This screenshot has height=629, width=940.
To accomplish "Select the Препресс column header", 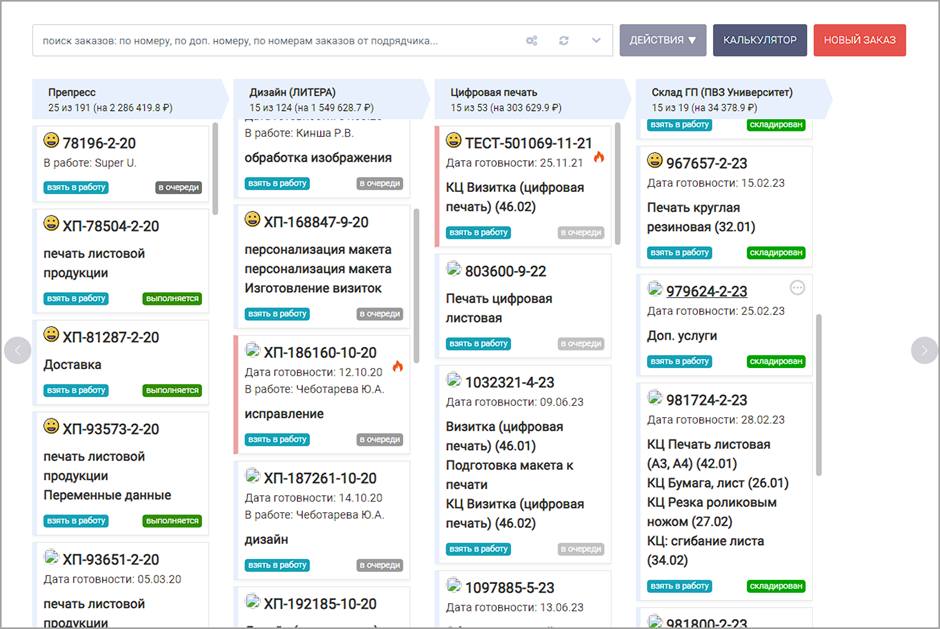I will 130,100.
